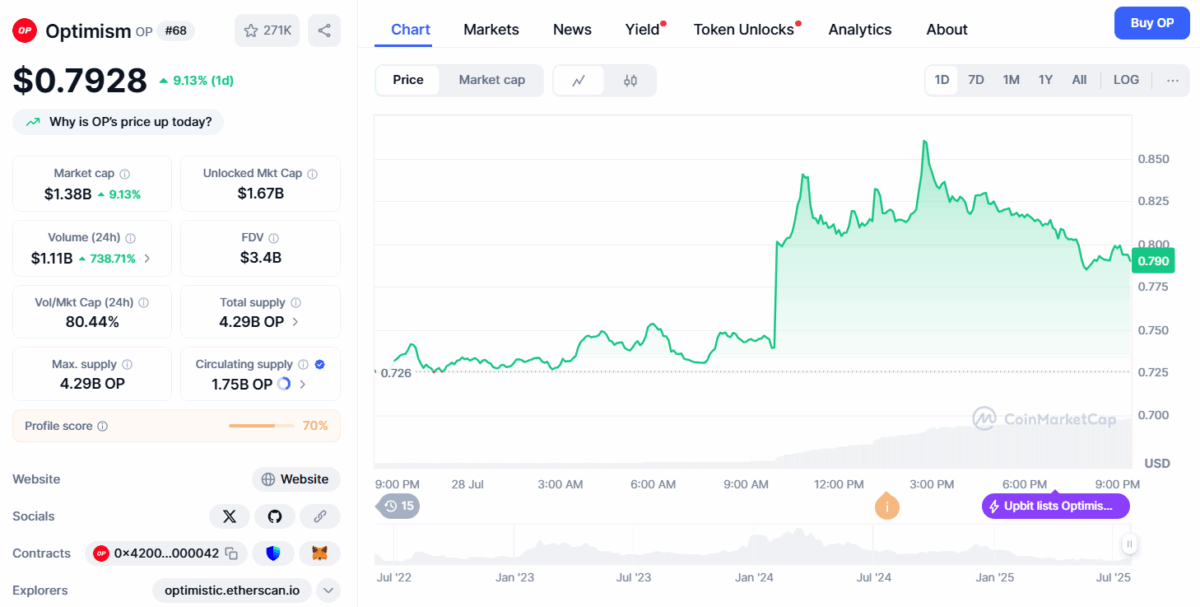Grab the timeline range handle on mini chart

(x=1129, y=544)
